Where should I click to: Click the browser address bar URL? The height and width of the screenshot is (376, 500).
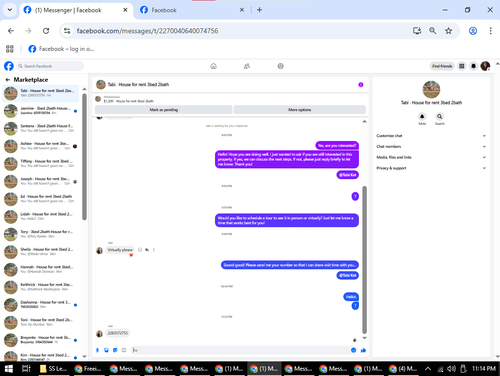click(x=147, y=31)
